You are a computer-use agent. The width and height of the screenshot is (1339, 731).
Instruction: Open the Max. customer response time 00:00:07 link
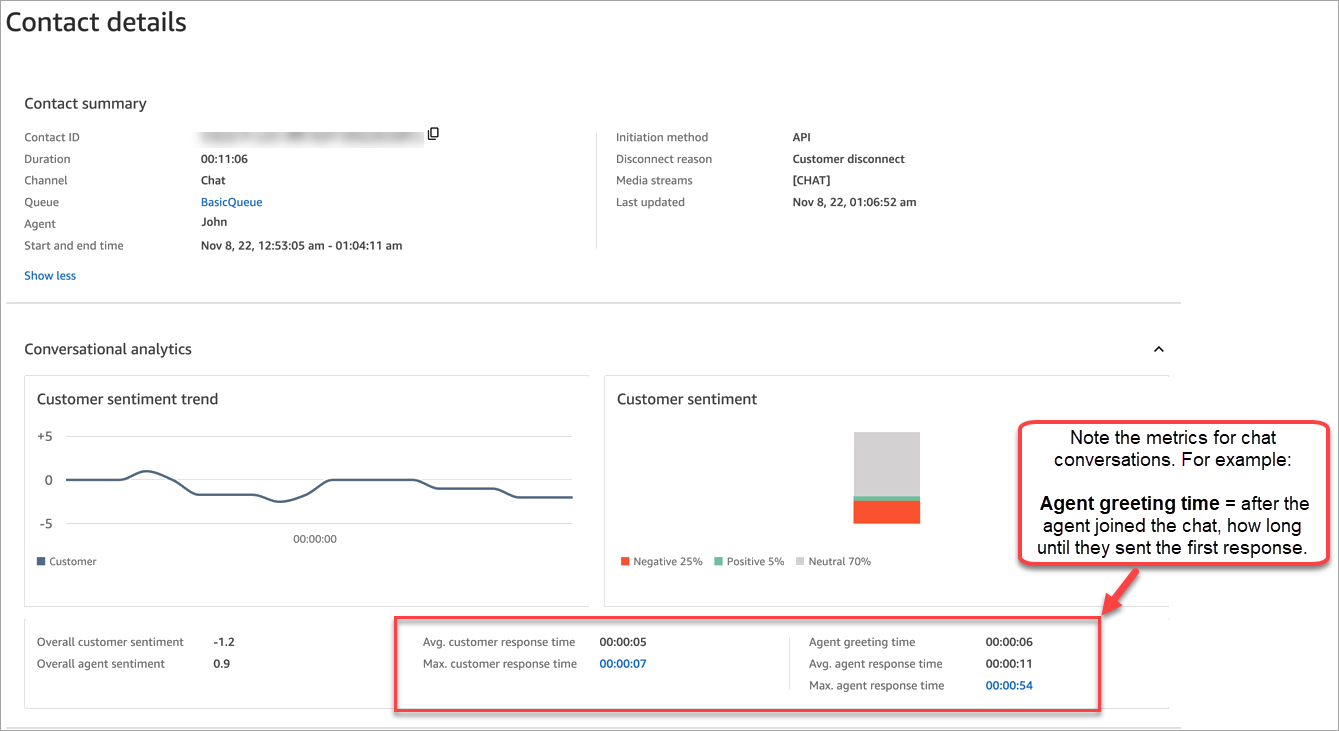click(620, 663)
